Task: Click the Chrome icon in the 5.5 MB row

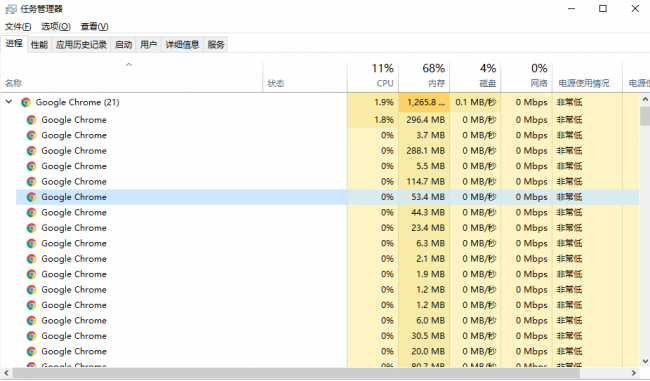Action: [32, 166]
